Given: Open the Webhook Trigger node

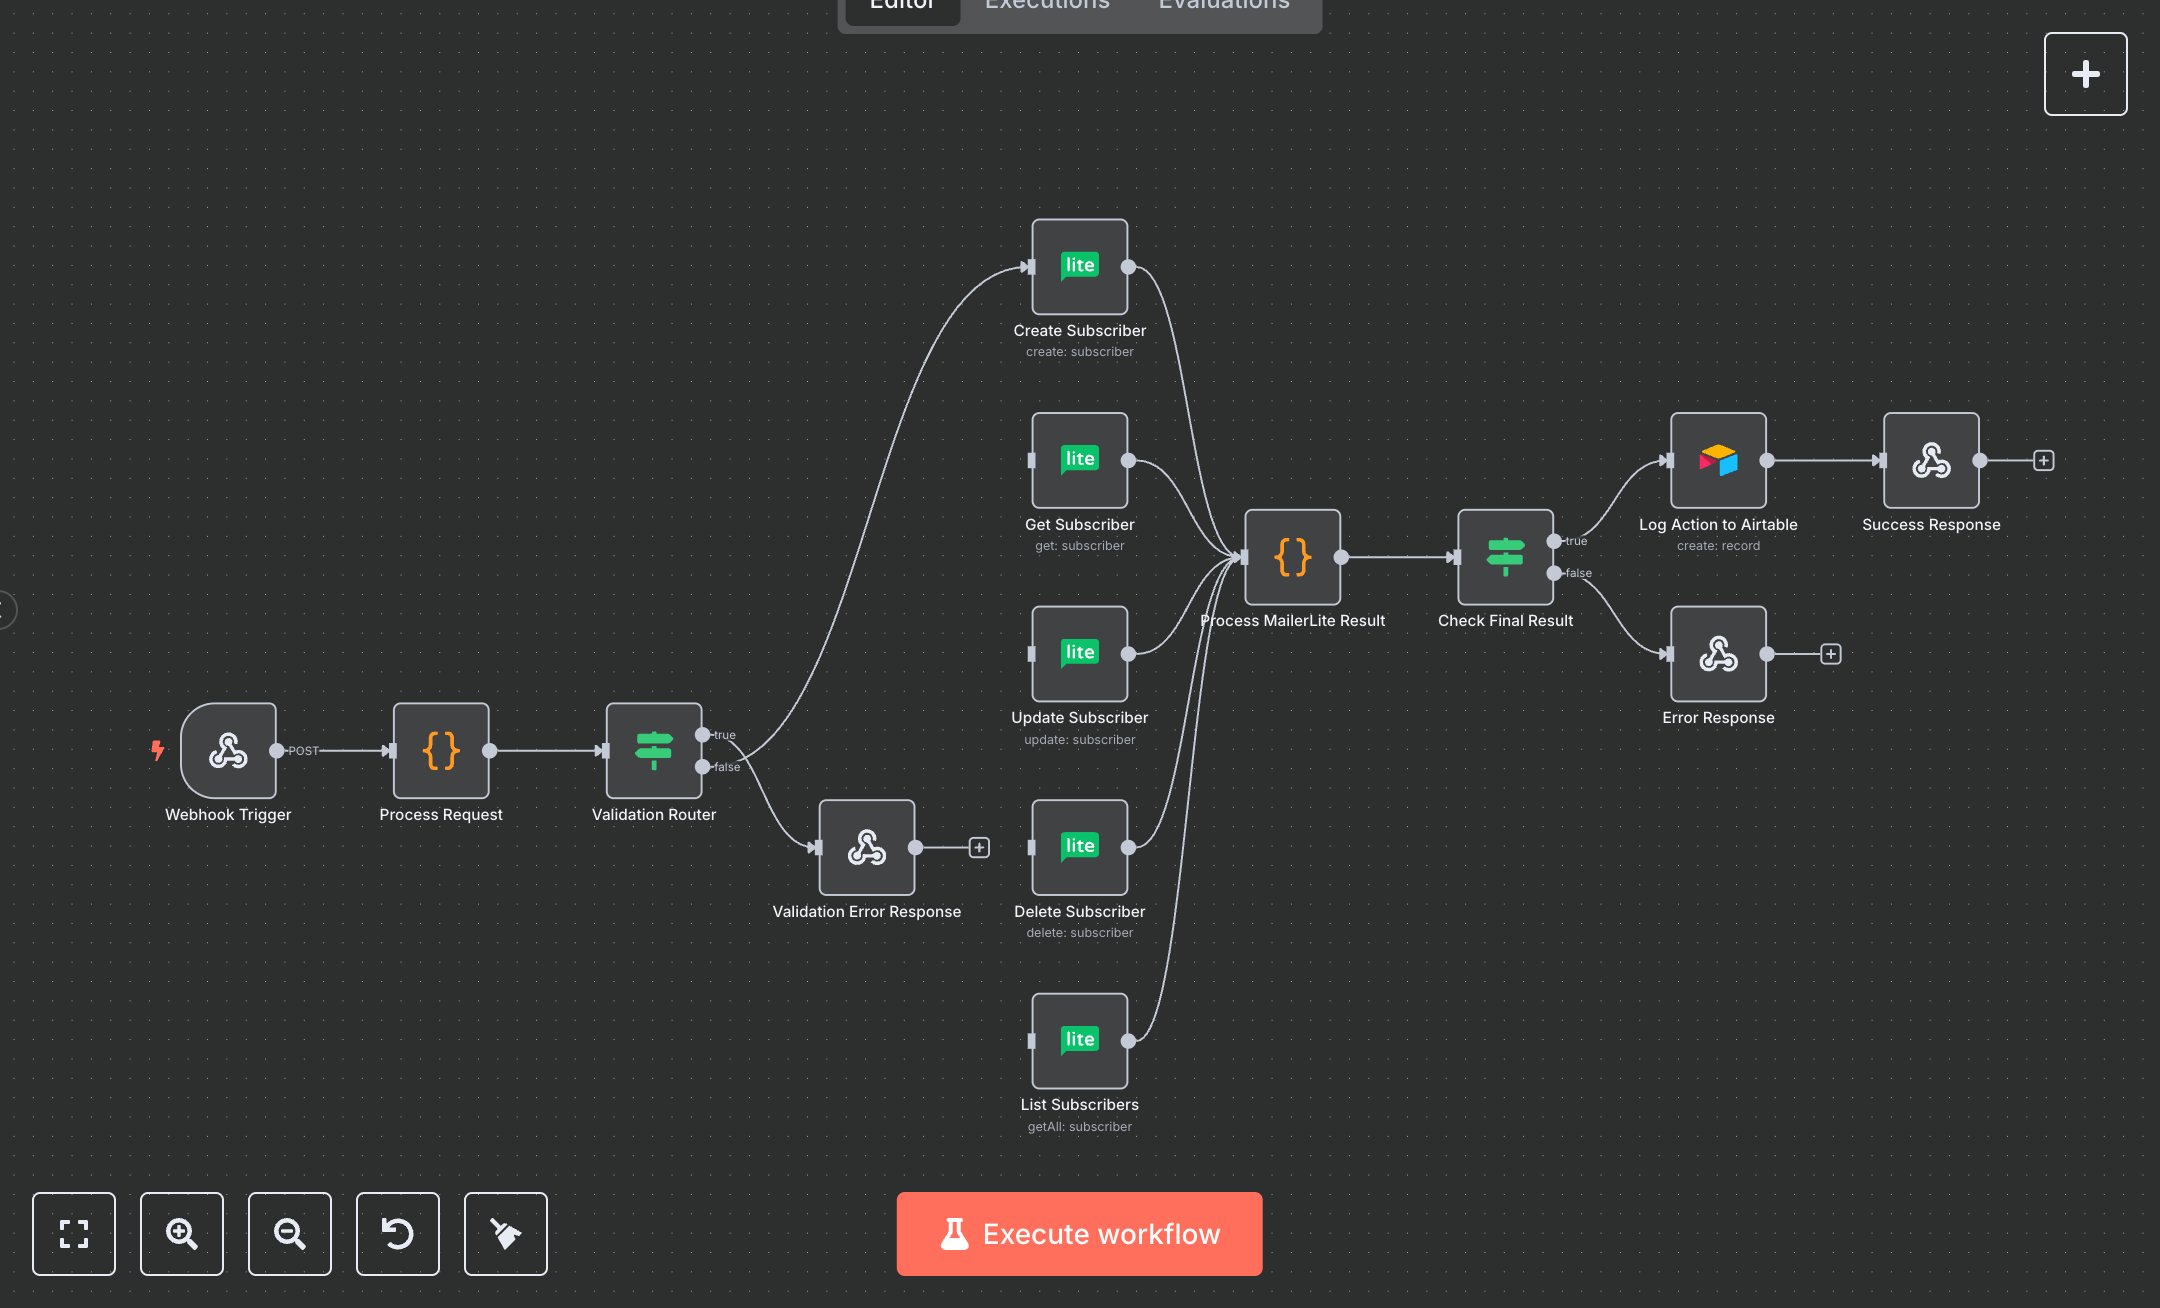Looking at the screenshot, I should (x=228, y=752).
